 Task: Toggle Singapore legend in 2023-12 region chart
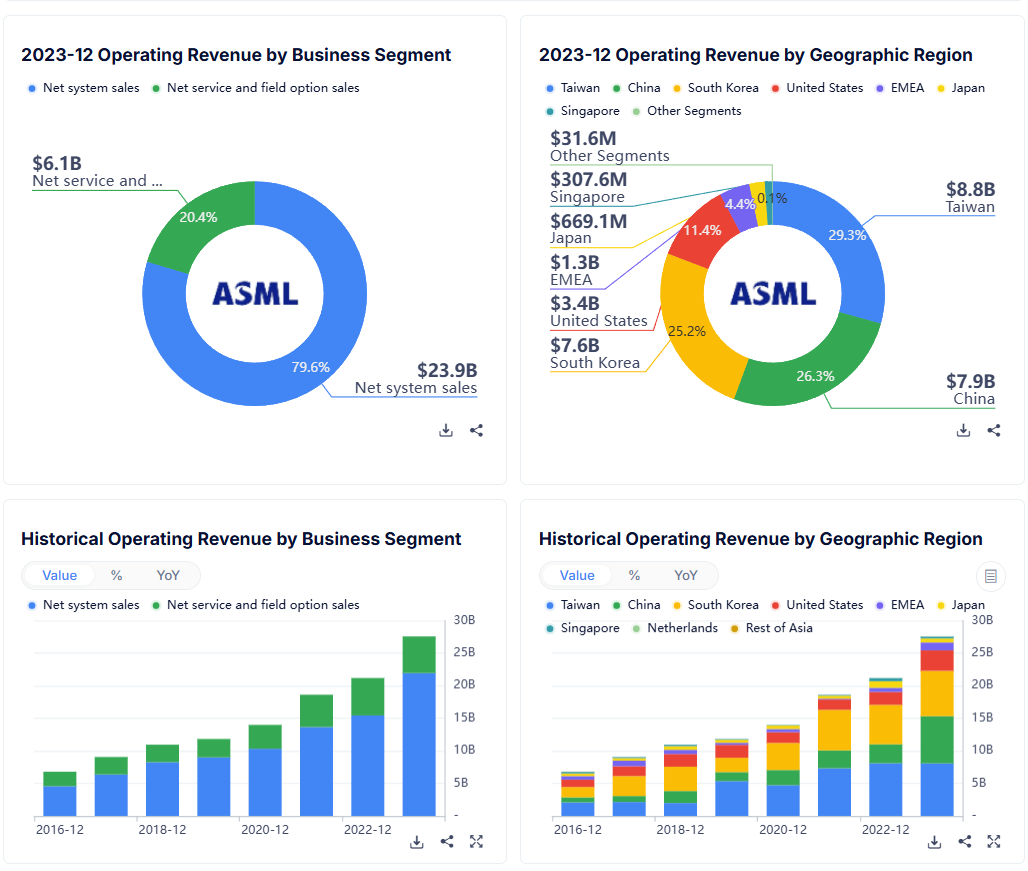coord(583,111)
